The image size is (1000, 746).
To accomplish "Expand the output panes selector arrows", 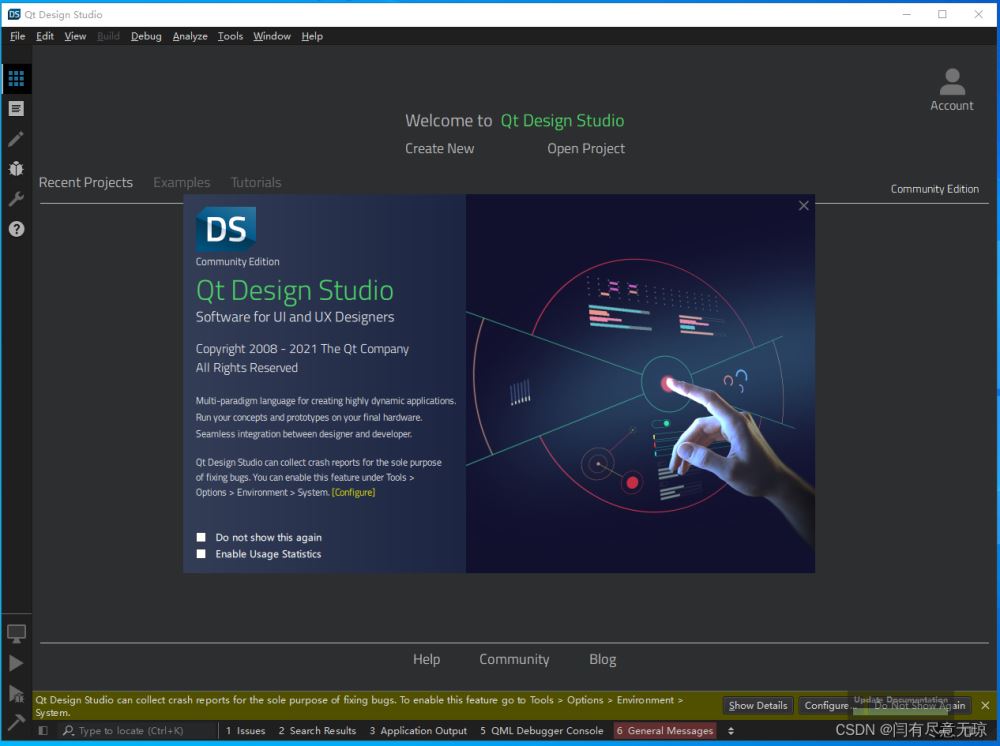I will pos(731,731).
